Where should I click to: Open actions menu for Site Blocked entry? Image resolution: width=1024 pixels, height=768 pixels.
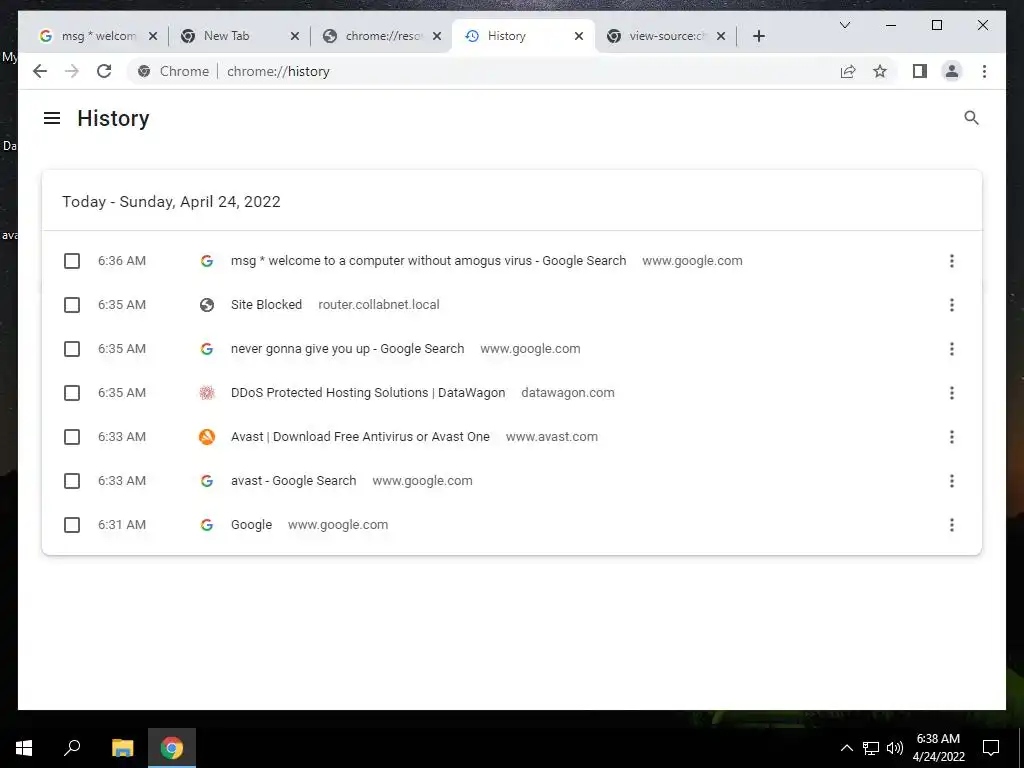coord(952,305)
